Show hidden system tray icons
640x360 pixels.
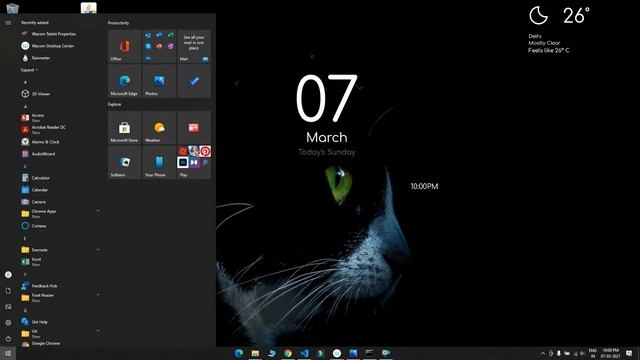tap(542, 353)
